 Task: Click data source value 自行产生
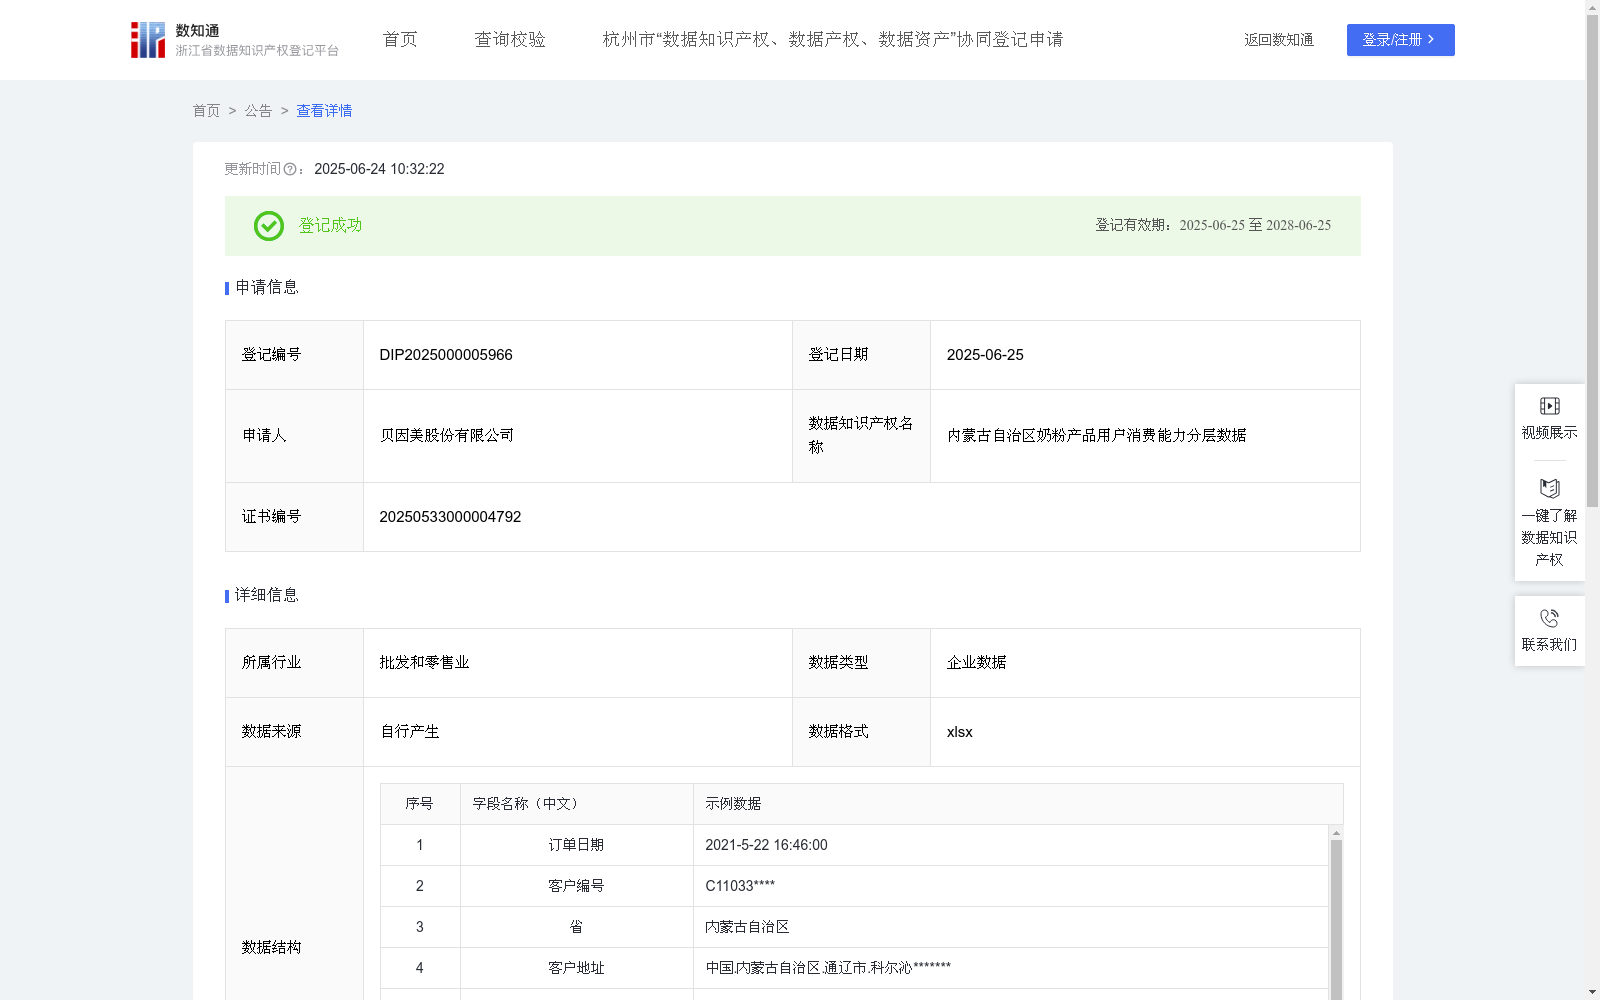(x=409, y=732)
